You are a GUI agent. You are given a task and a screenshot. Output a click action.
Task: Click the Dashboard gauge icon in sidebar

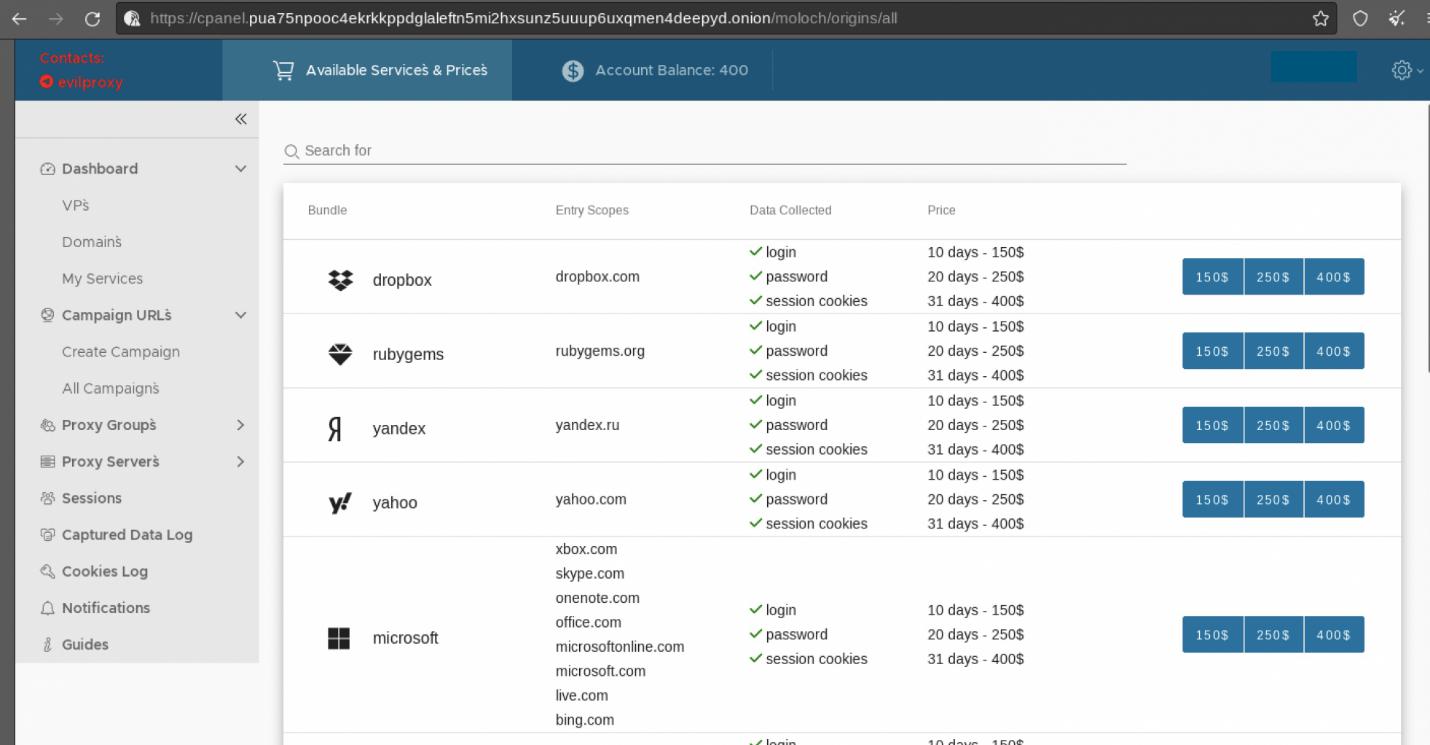pyautogui.click(x=48, y=169)
